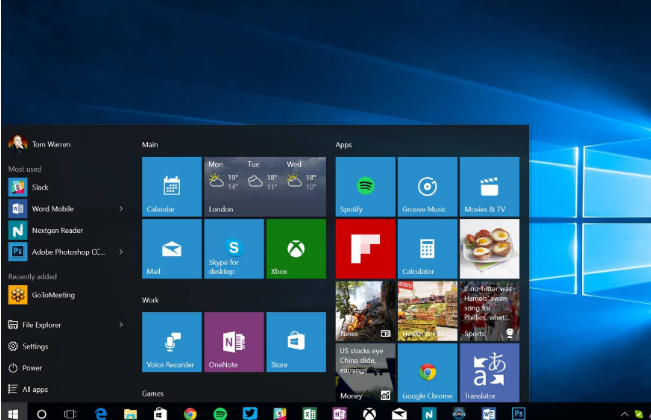
Task: Click the Microsoft Edge icon on the taskbar
Action: [100, 412]
